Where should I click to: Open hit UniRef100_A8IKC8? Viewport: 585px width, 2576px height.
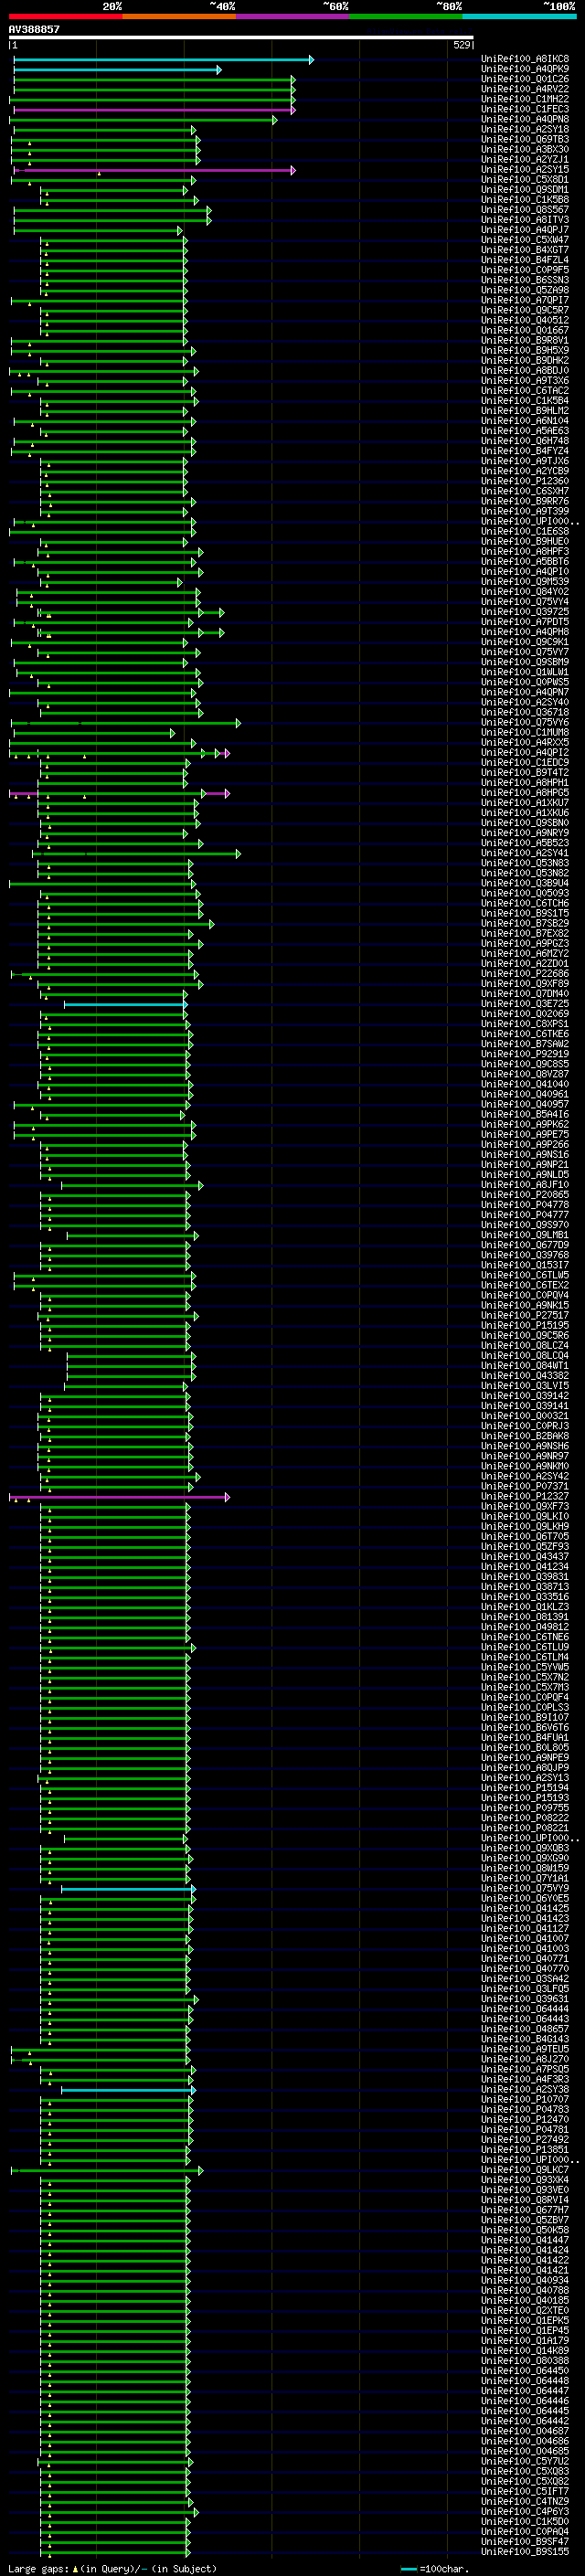click(525, 59)
